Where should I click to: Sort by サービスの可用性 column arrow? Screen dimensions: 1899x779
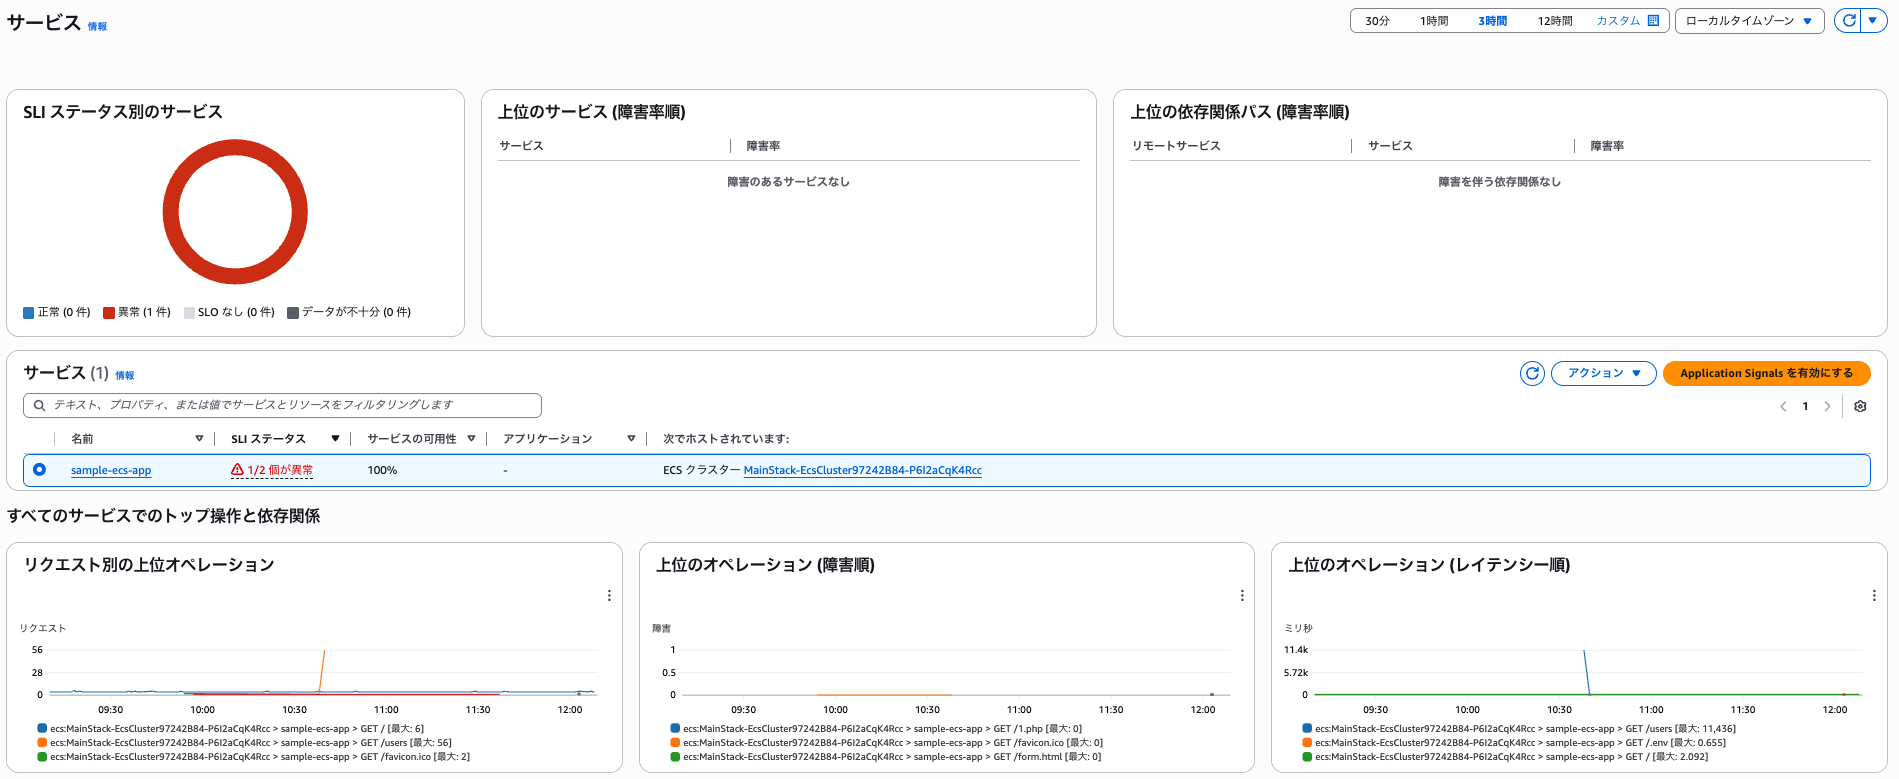click(x=471, y=438)
